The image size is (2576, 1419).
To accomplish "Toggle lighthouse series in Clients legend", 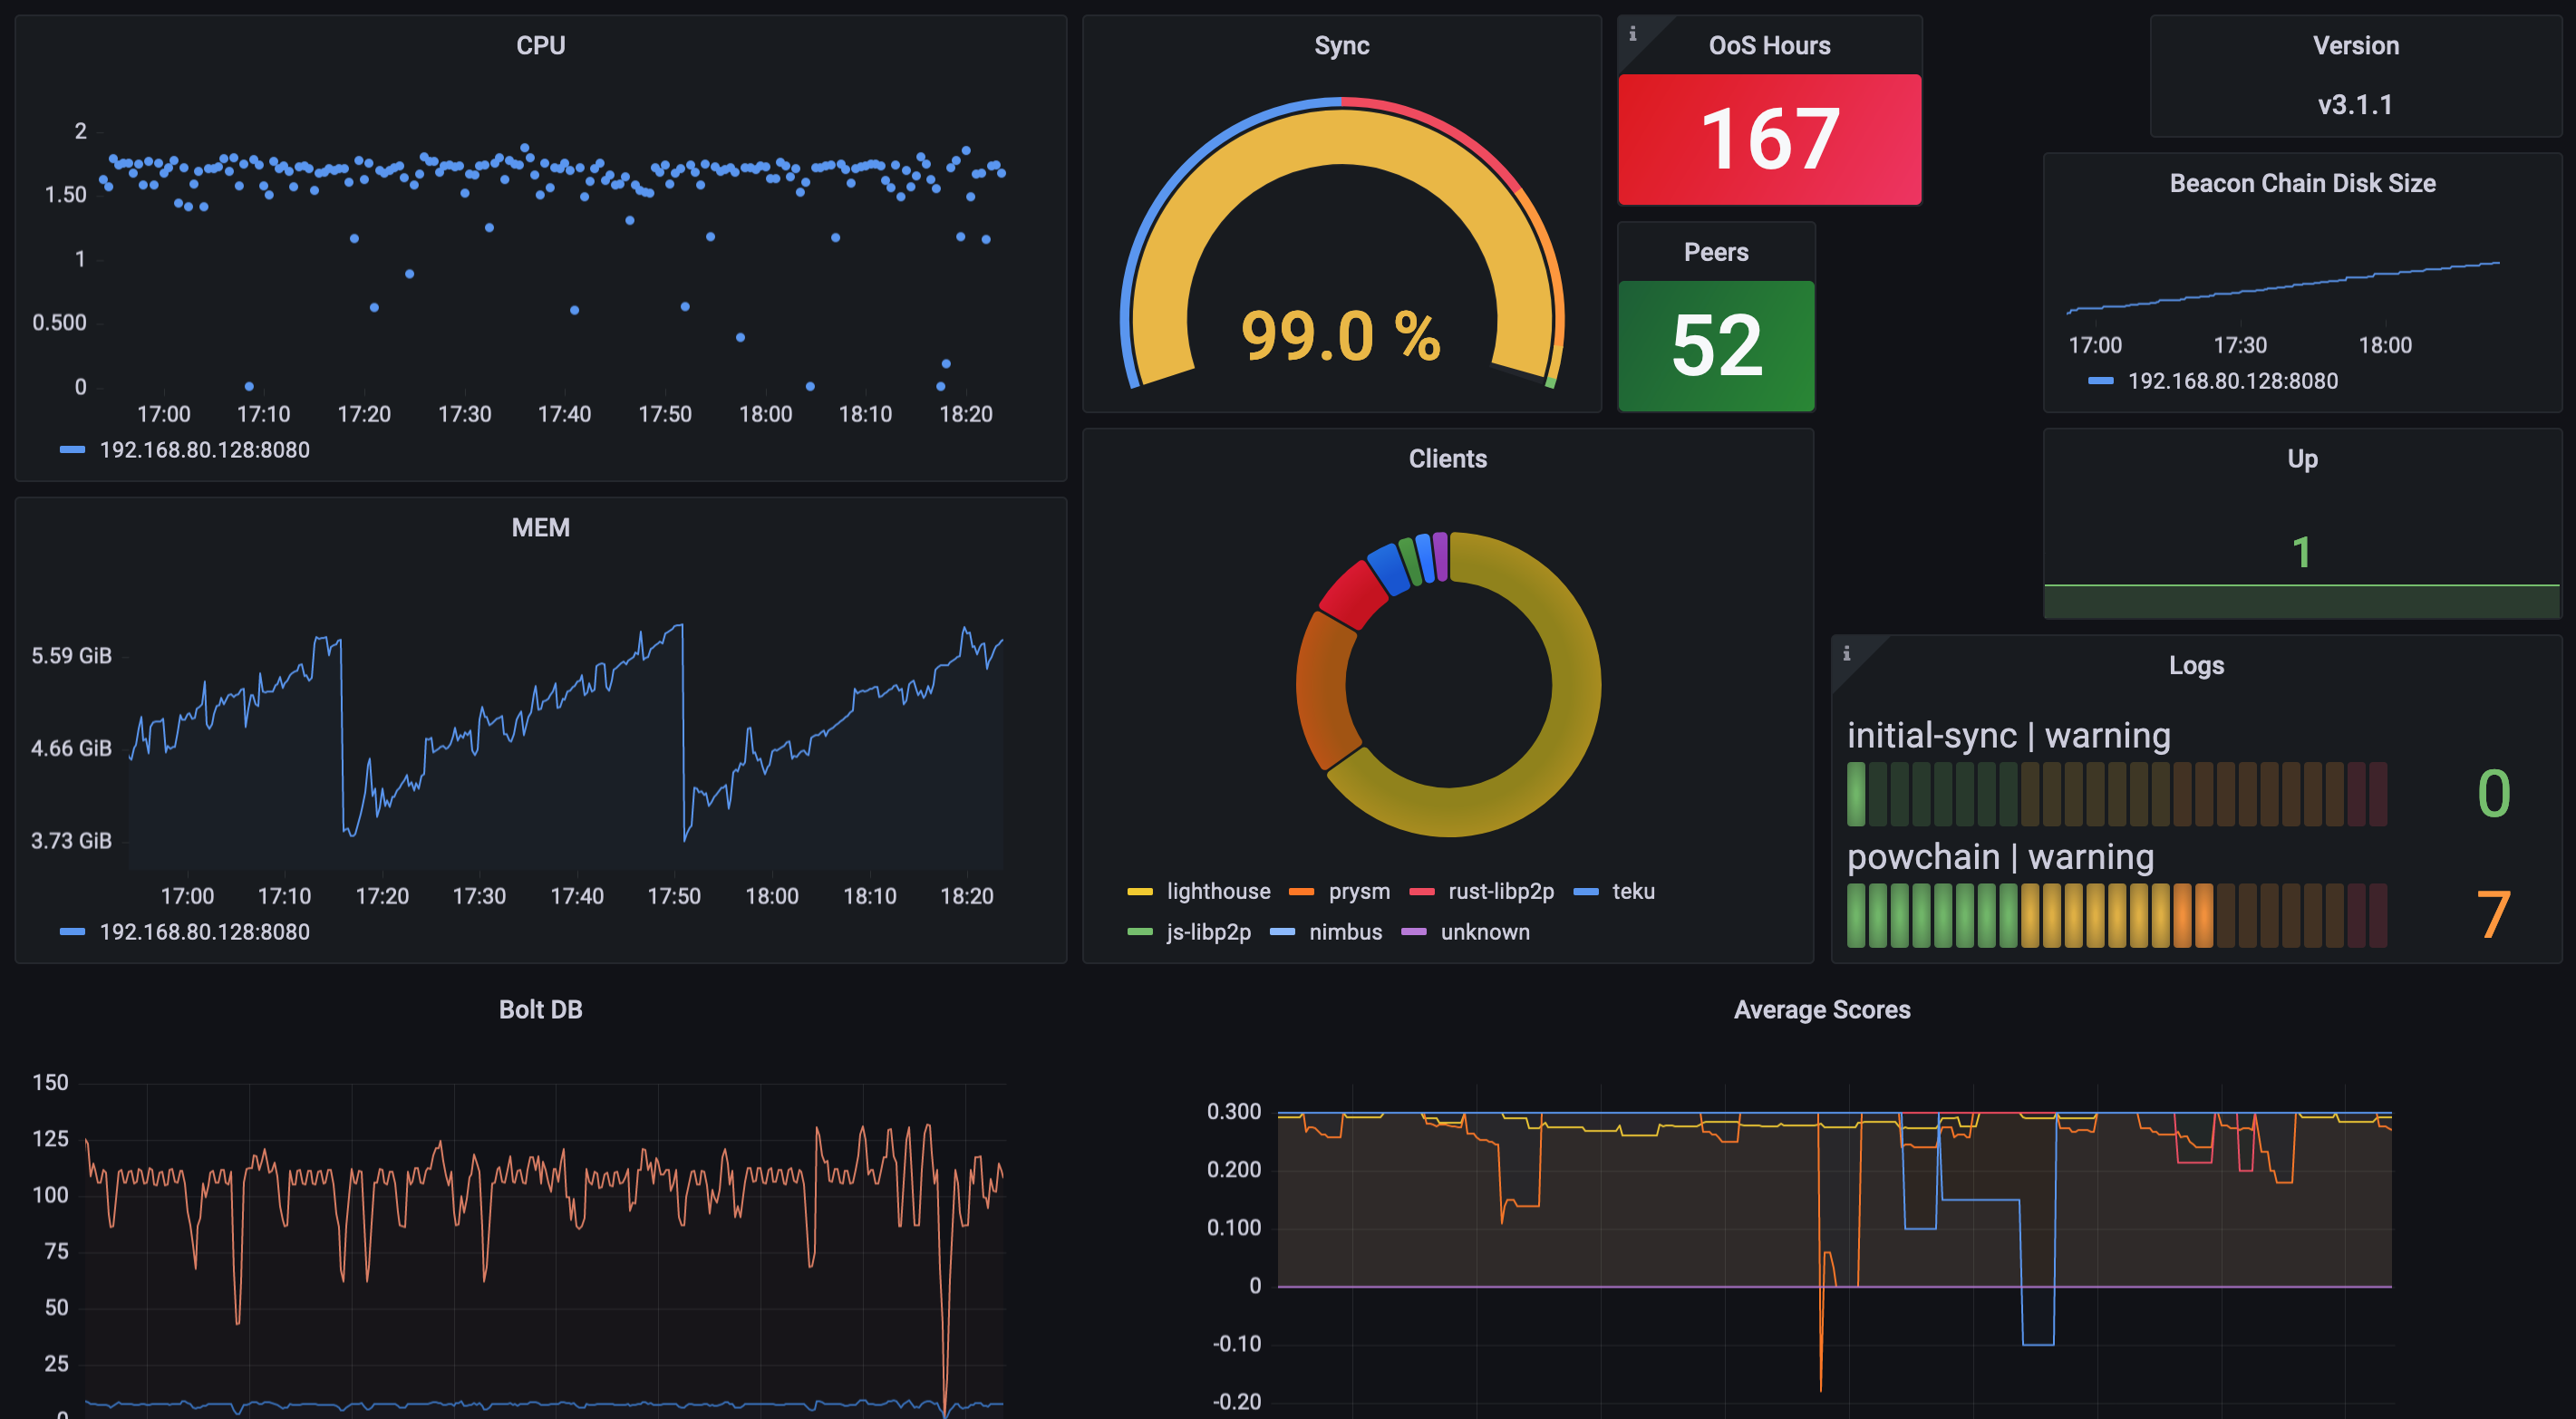I will pyautogui.click(x=1218, y=891).
